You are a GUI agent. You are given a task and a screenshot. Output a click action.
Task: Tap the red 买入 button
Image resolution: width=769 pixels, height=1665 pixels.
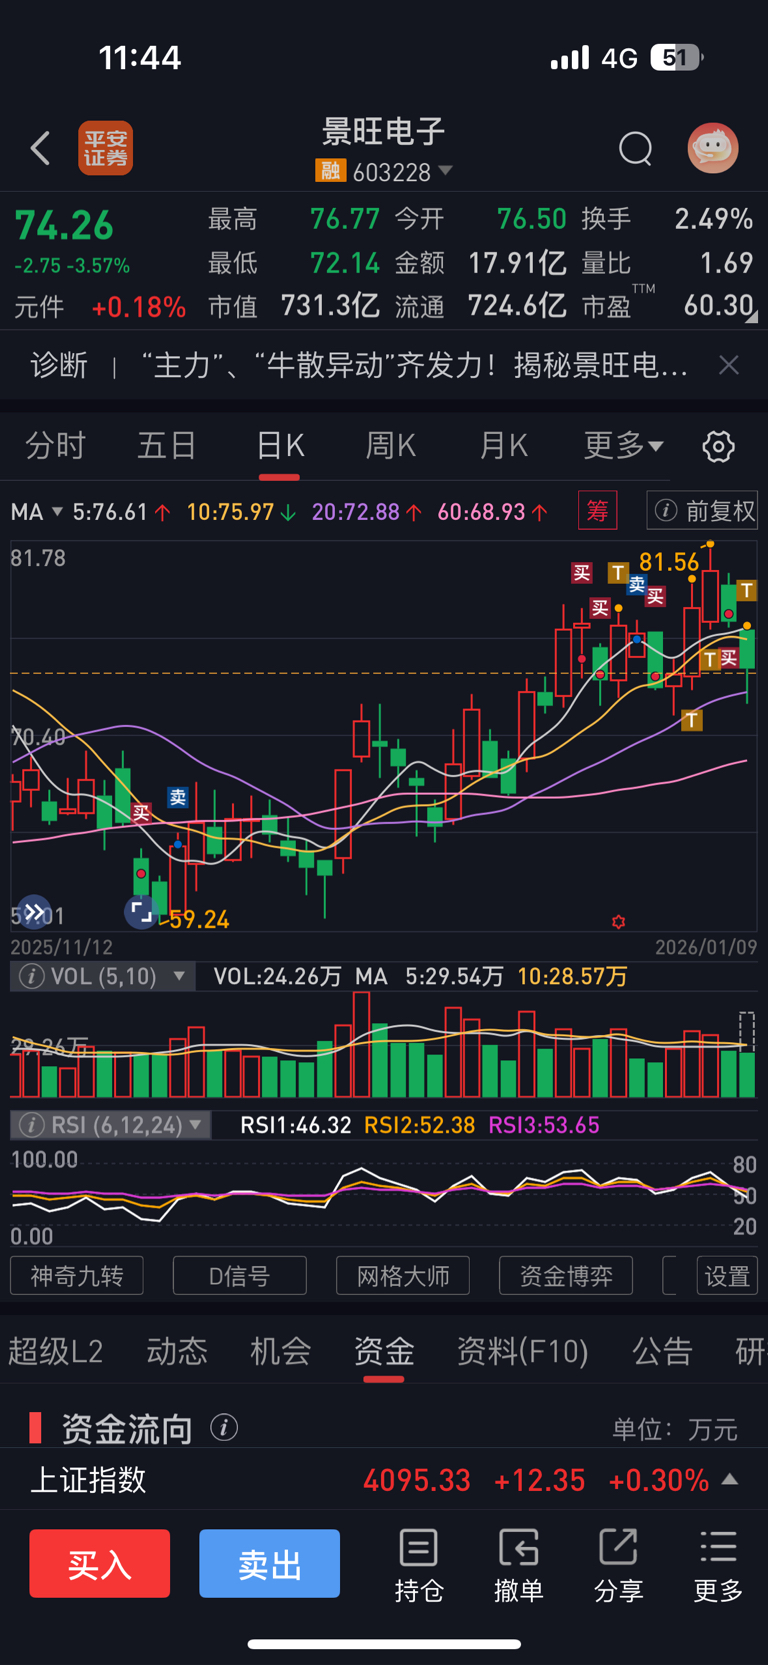tap(99, 1564)
